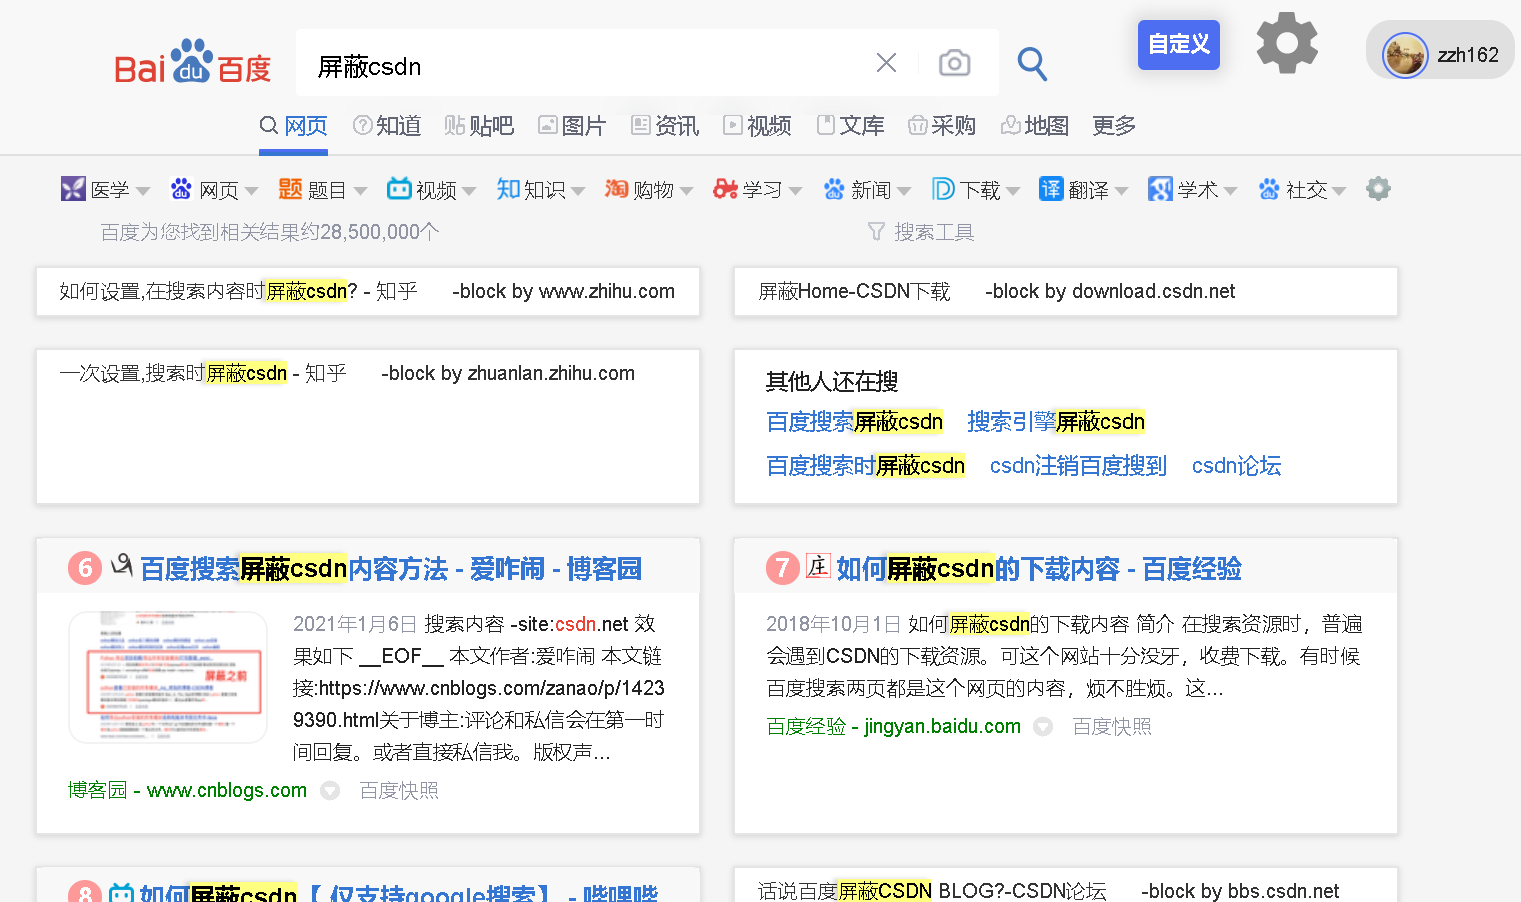Expand the 购物 dropdown arrow

pos(686,191)
